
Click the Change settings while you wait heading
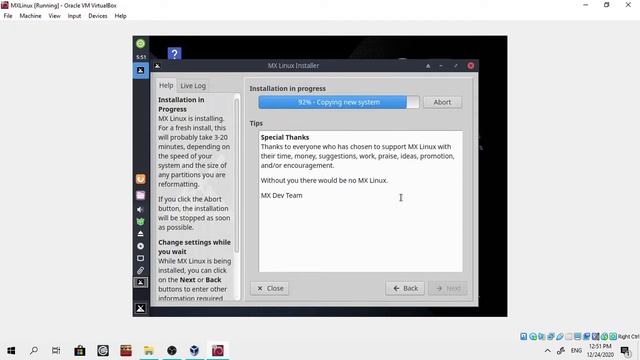[194, 247]
